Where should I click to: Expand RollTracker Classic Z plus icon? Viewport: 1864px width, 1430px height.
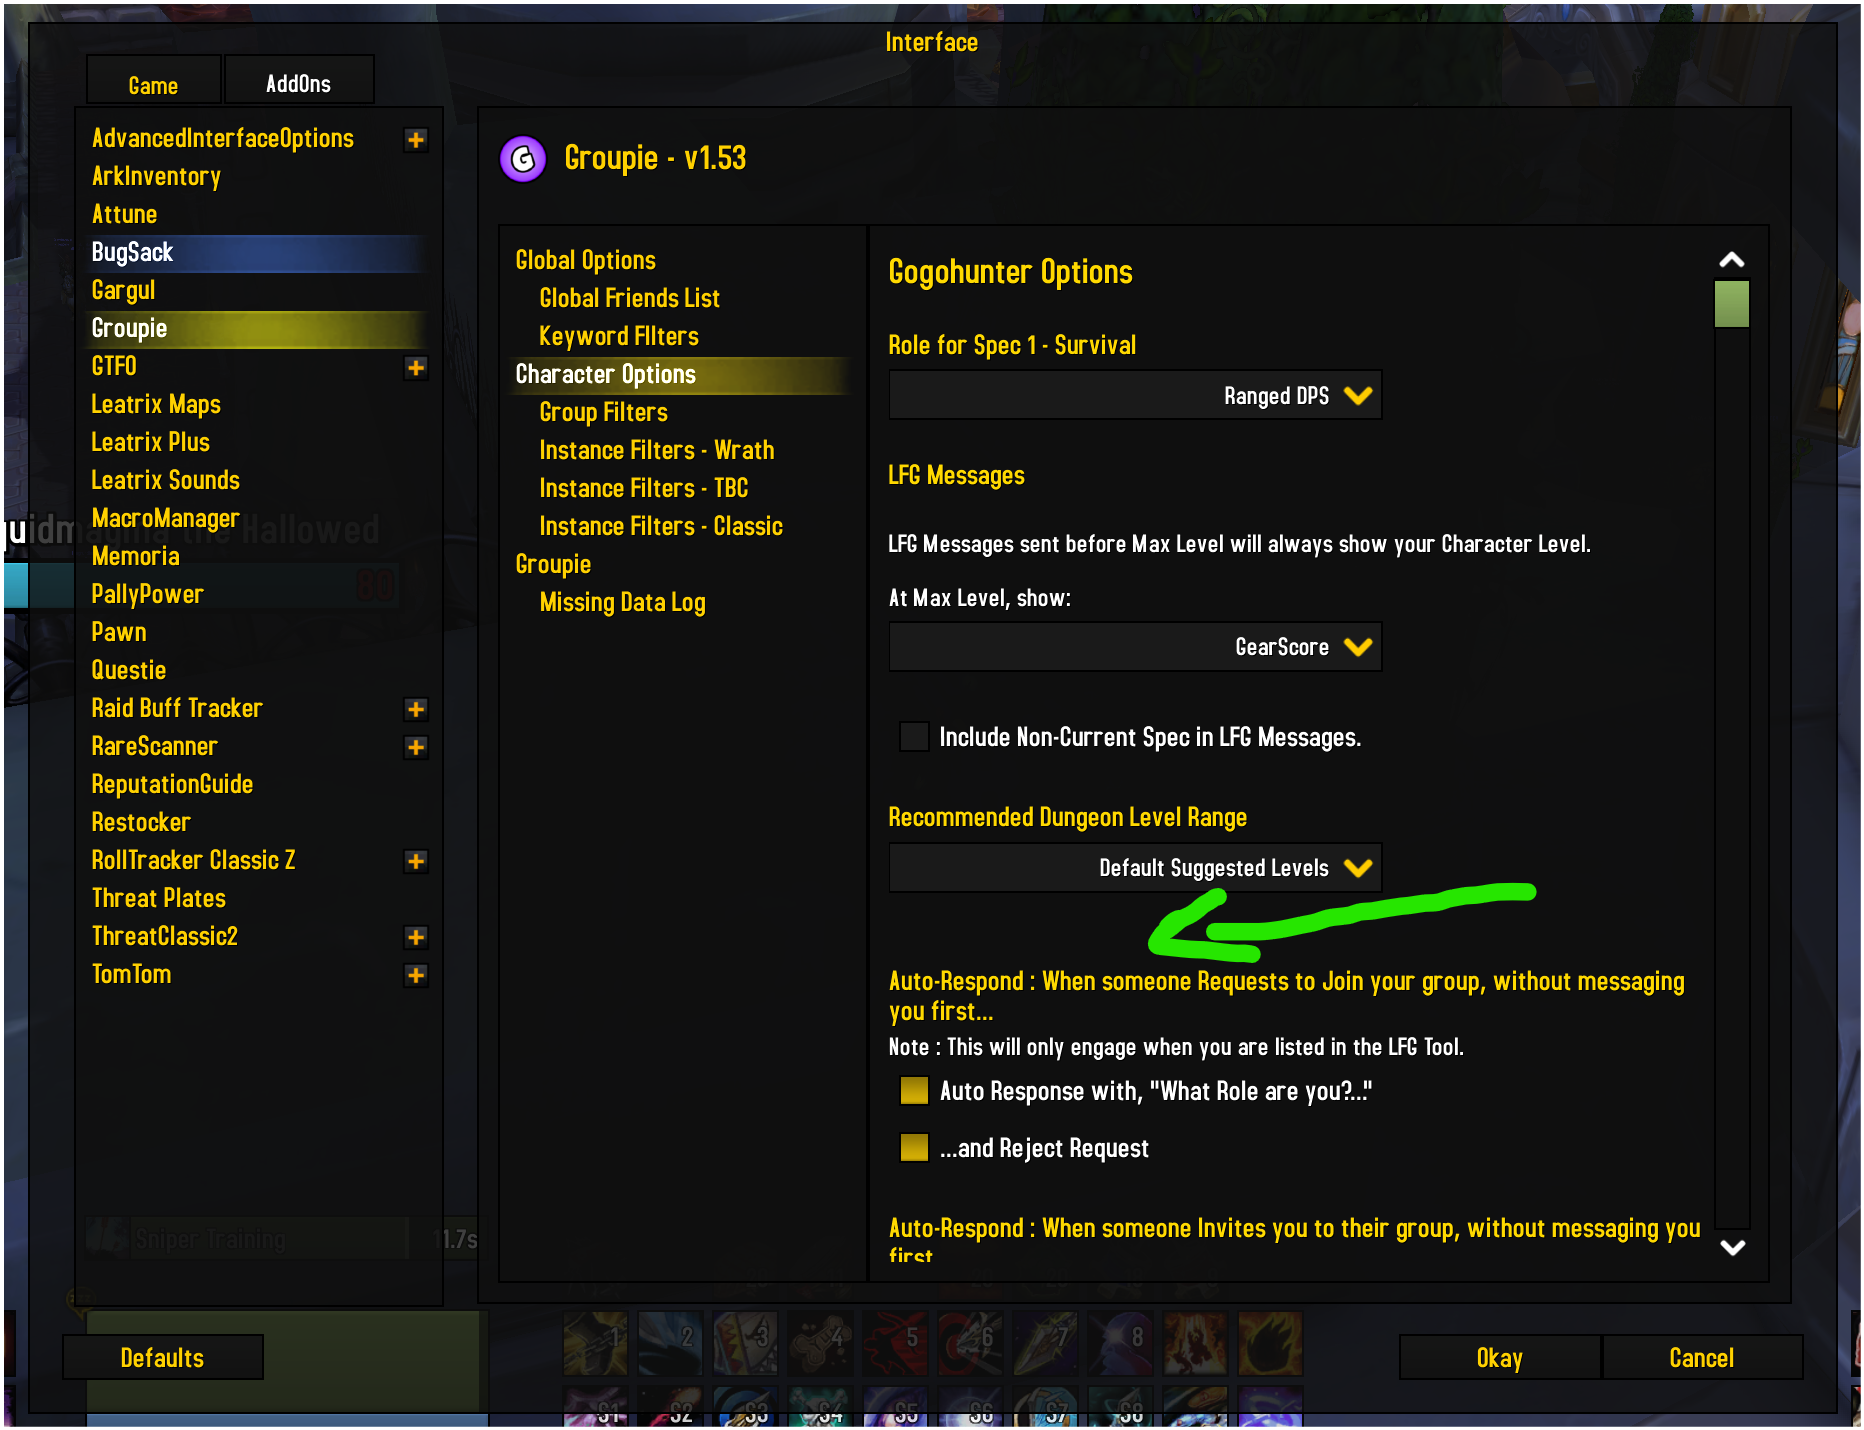(416, 861)
